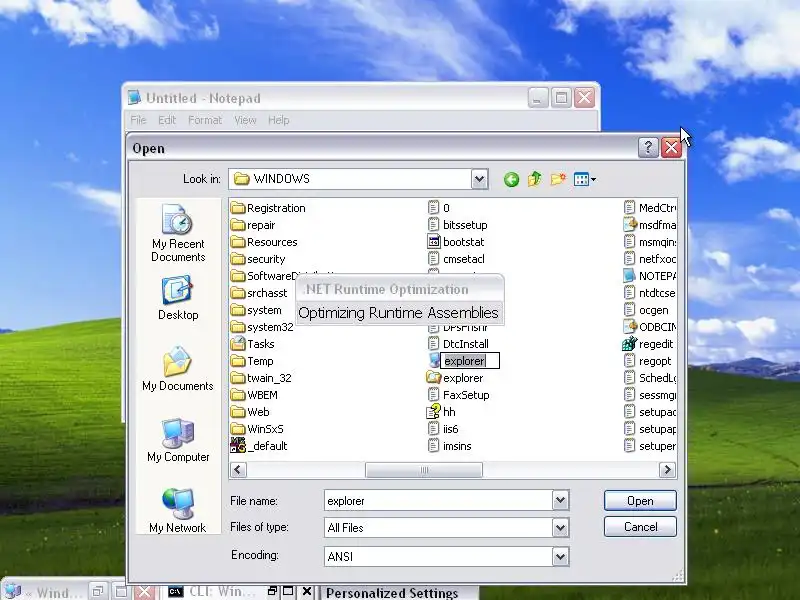This screenshot has height=600, width=800.
Task: Click the horizontal scrollbar thumb in file list
Action: (424, 470)
